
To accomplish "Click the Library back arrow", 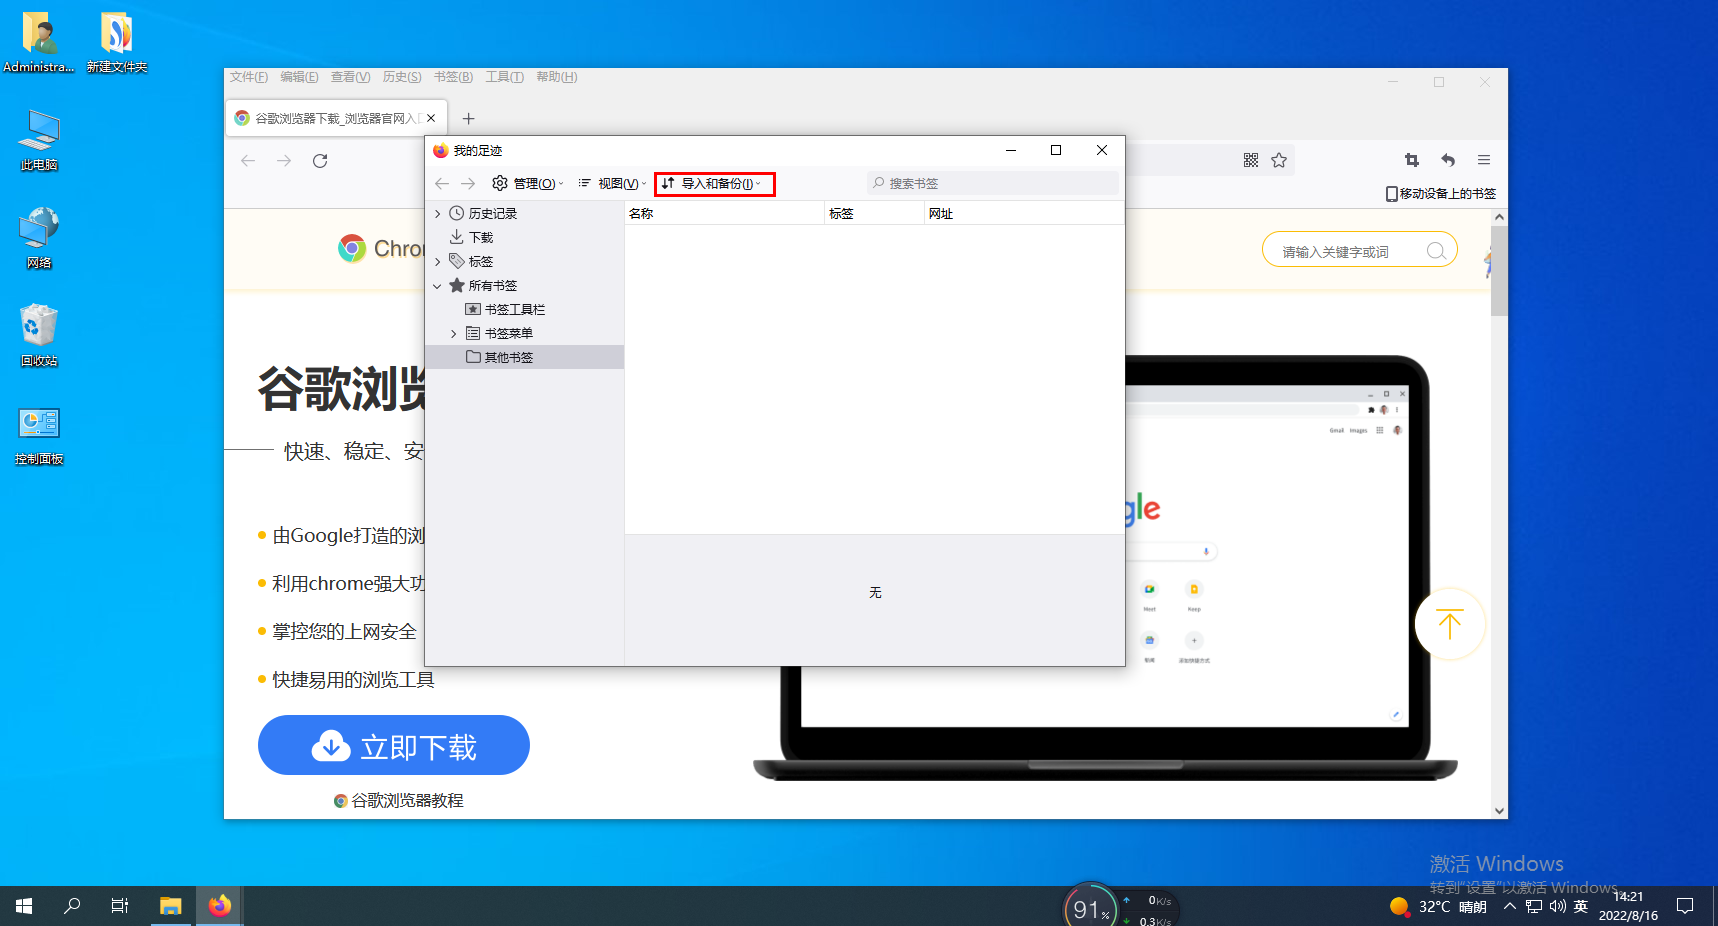I will (442, 184).
